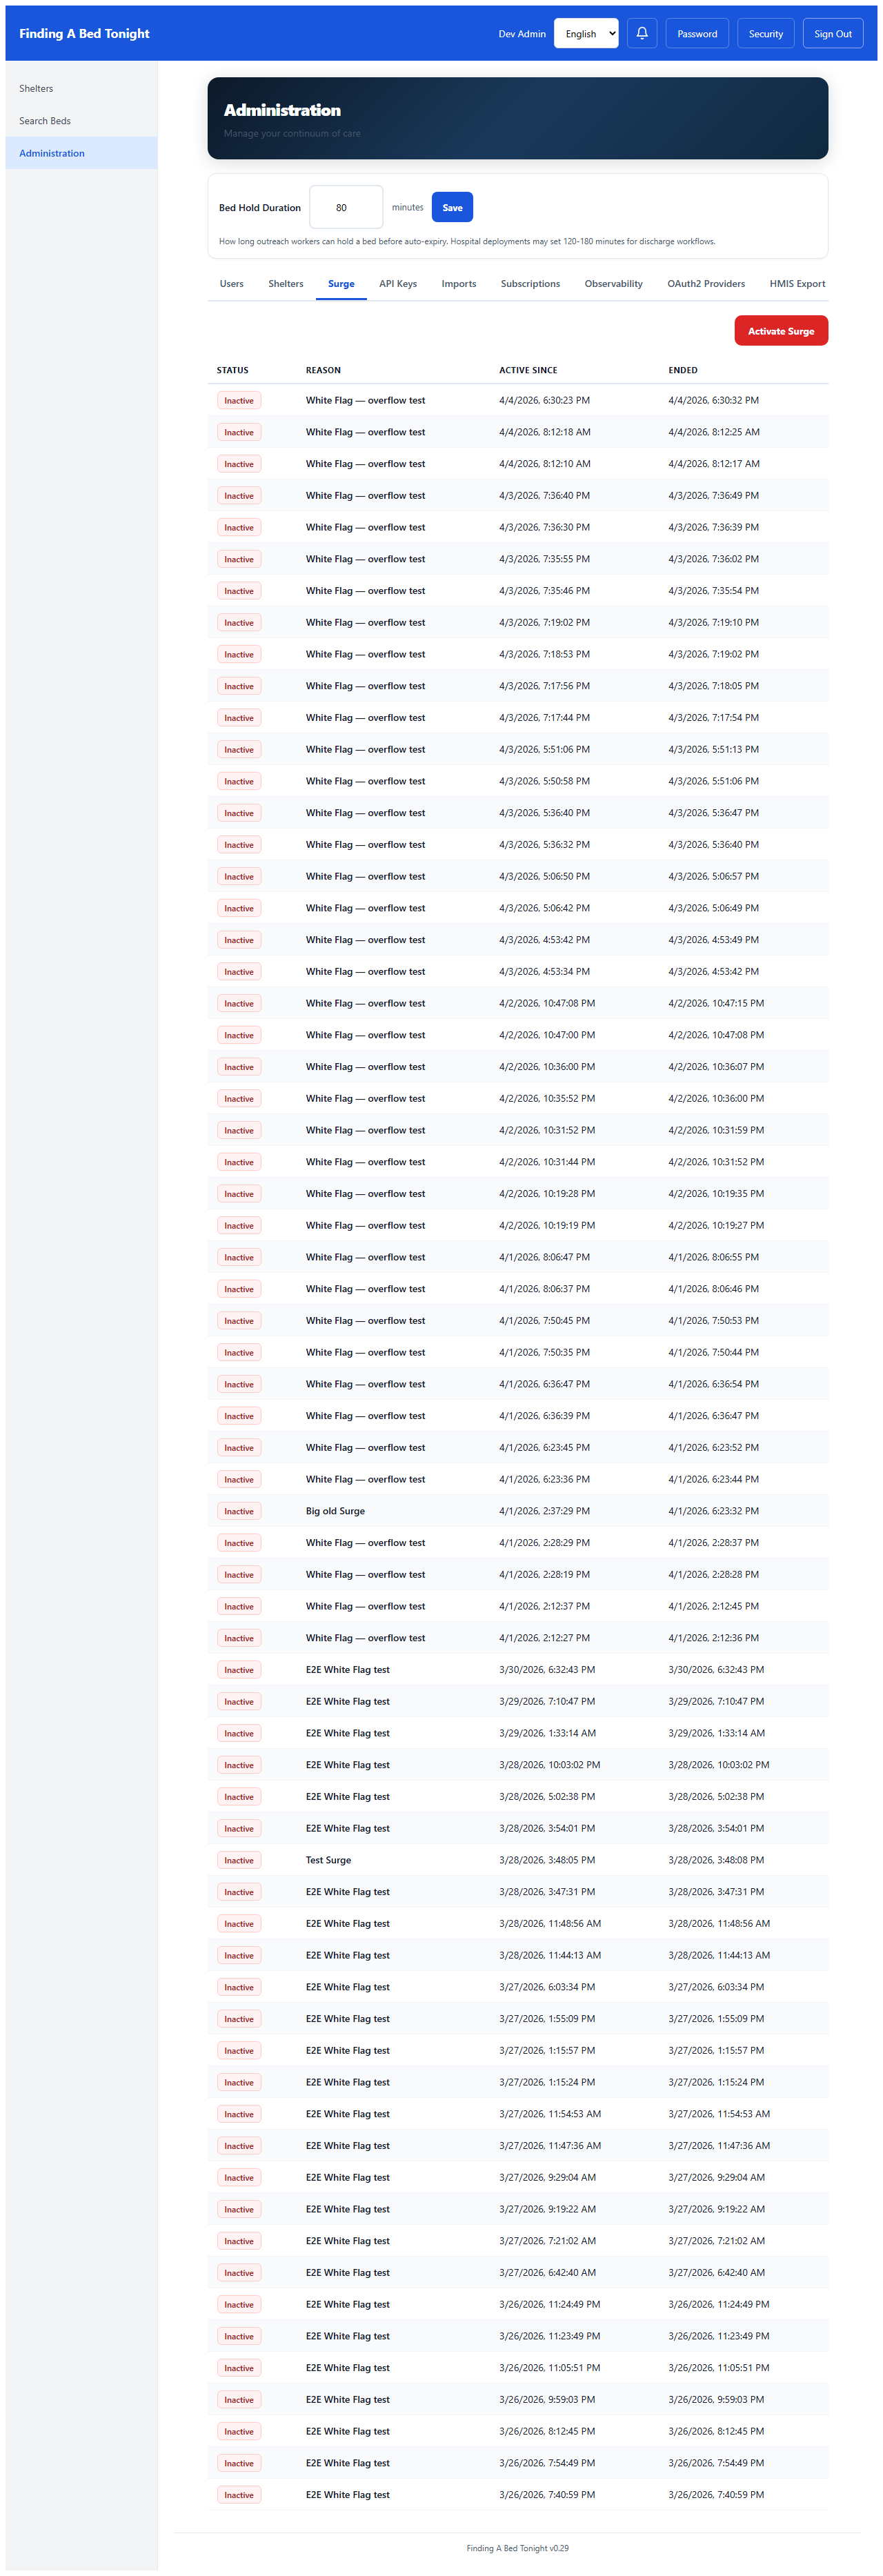Switch to the Users tab
The image size is (883, 2576).
pos(231,284)
